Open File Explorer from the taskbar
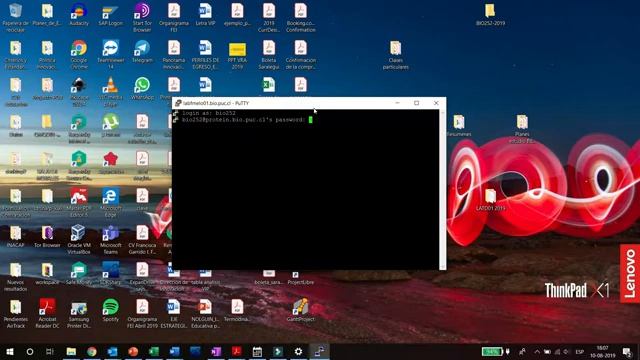Image resolution: width=640 pixels, height=360 pixels. pyautogui.click(x=71, y=351)
